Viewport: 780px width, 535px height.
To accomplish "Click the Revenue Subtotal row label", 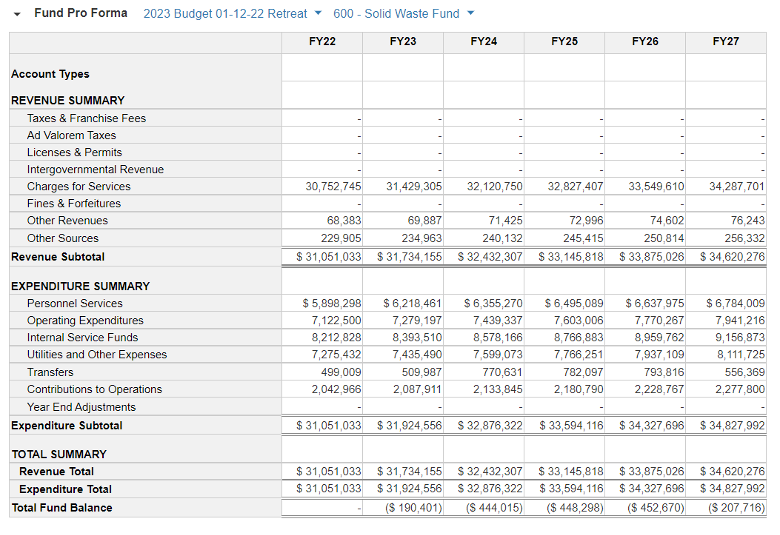I will point(57,257).
